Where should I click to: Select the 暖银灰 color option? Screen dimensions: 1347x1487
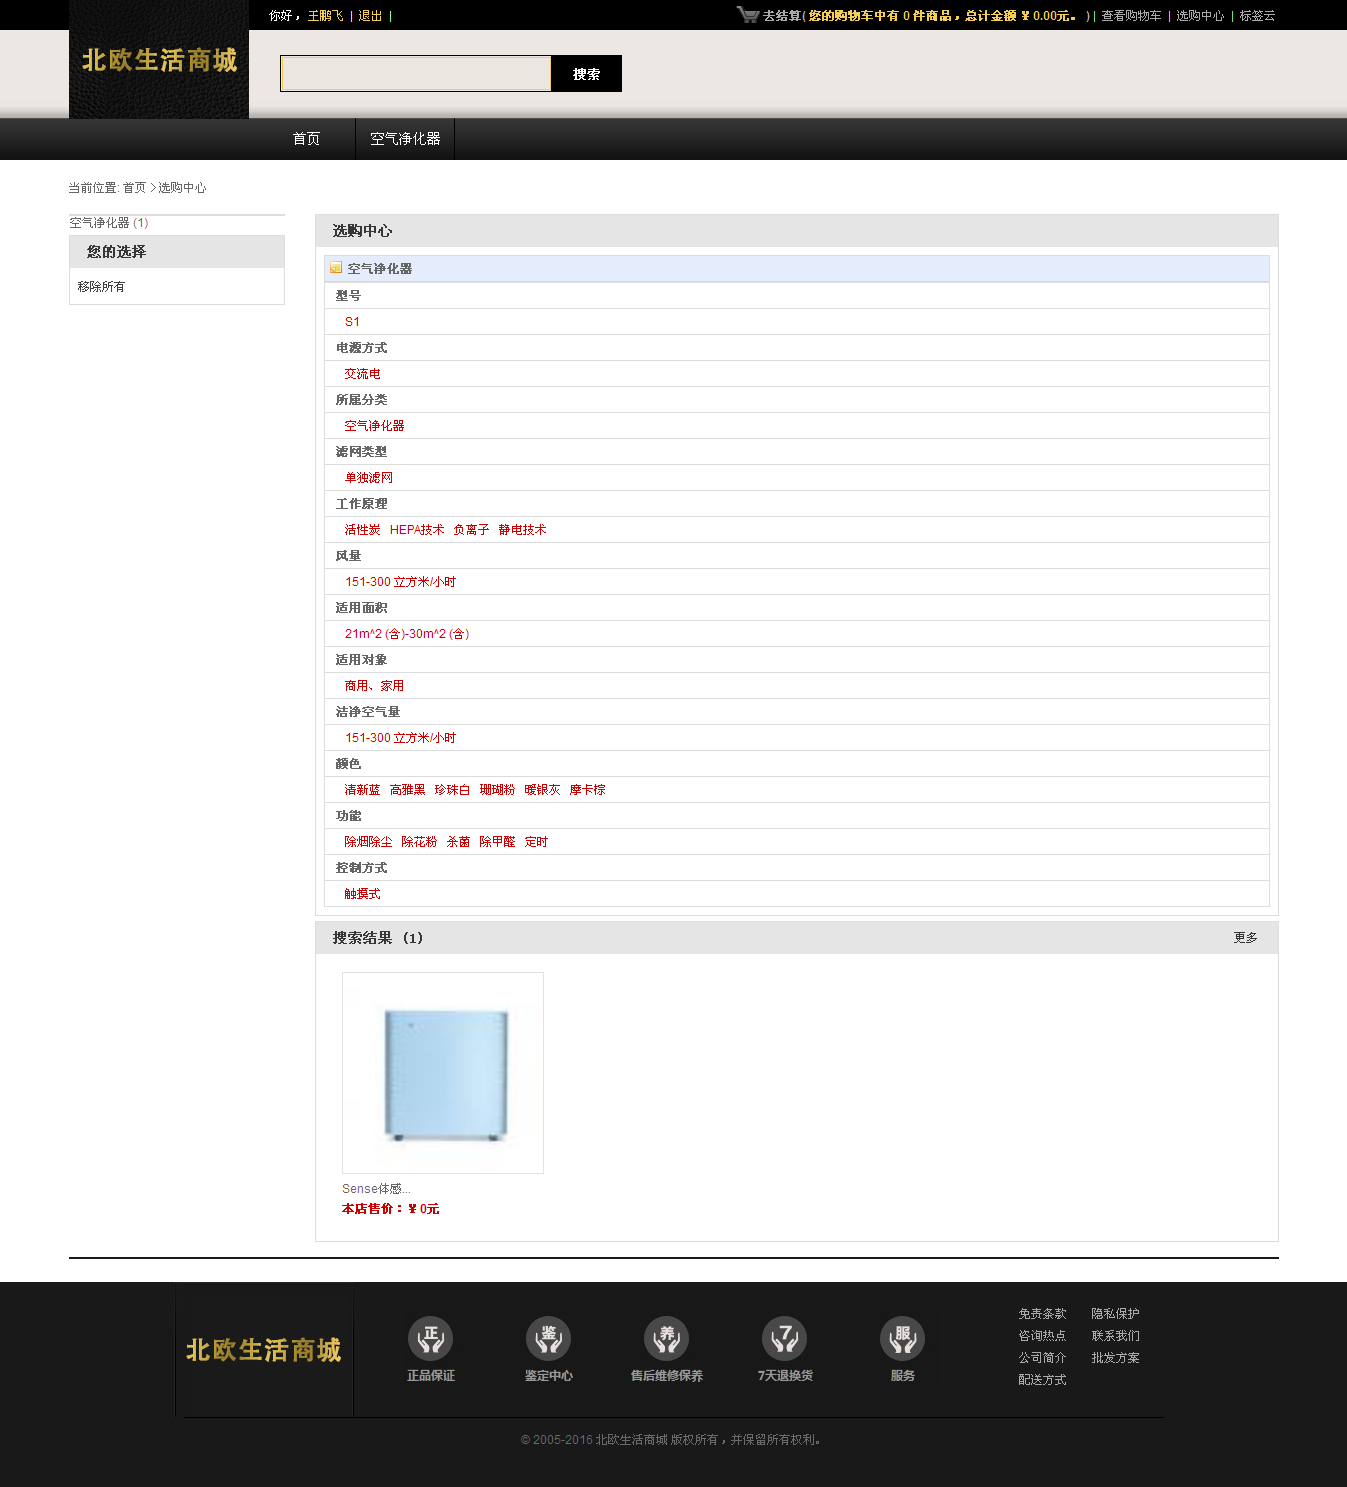tap(542, 789)
